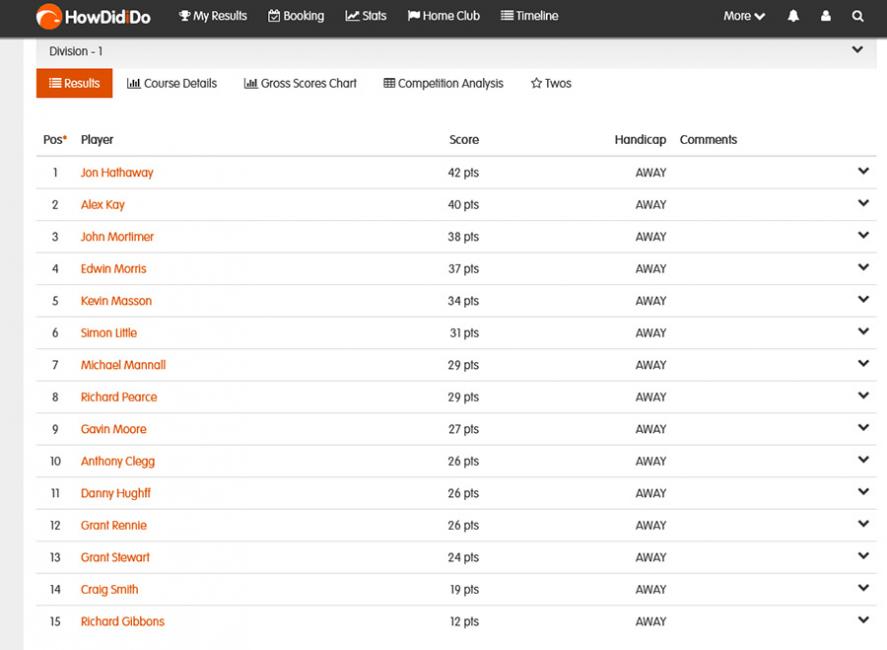Expand Richard Gibbons' row chevron
The width and height of the screenshot is (887, 650).
pos(863,619)
